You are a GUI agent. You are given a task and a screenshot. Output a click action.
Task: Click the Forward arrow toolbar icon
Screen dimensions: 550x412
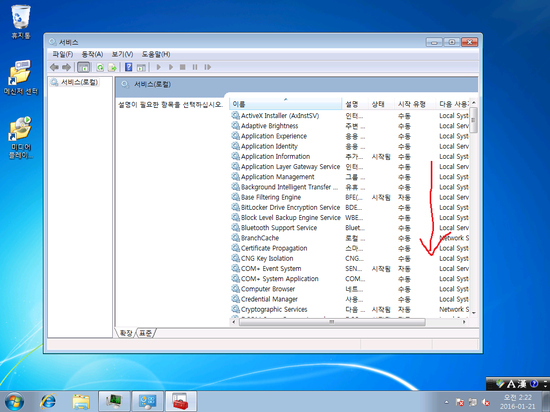pyautogui.click(x=66, y=67)
